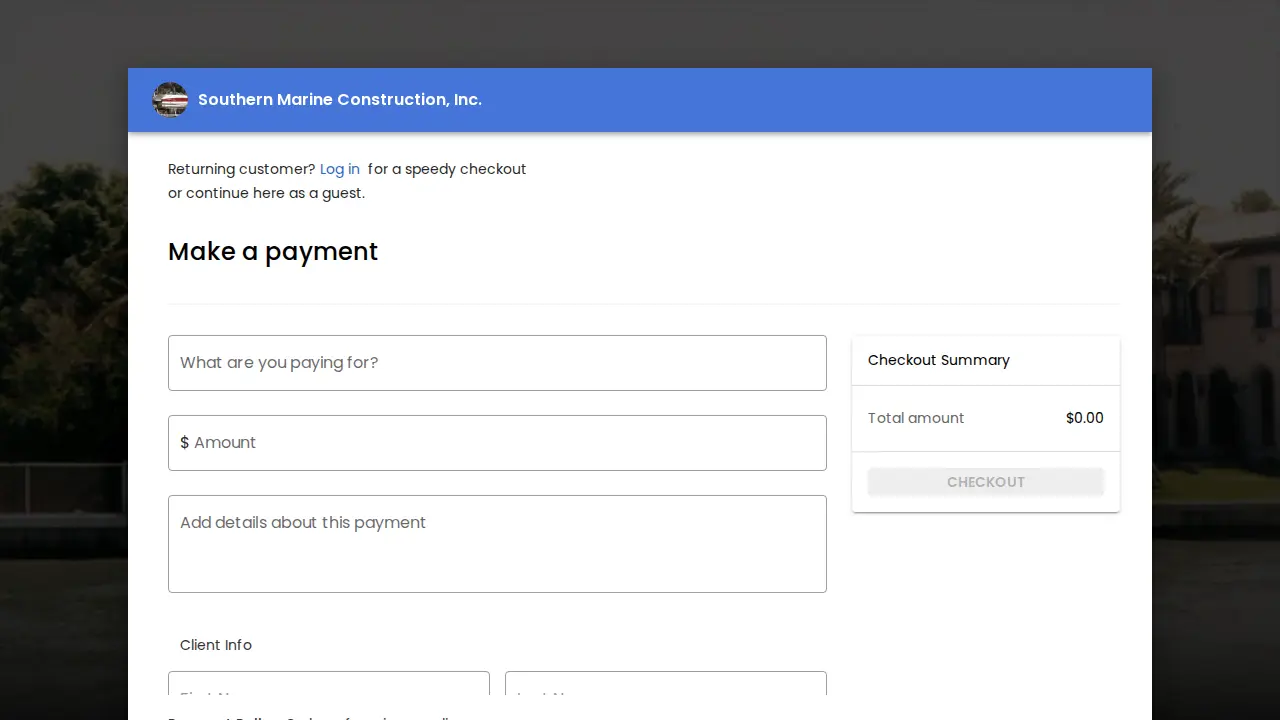This screenshot has height=720, width=1280.
Task: Open the Log in link
Action: tap(340, 169)
